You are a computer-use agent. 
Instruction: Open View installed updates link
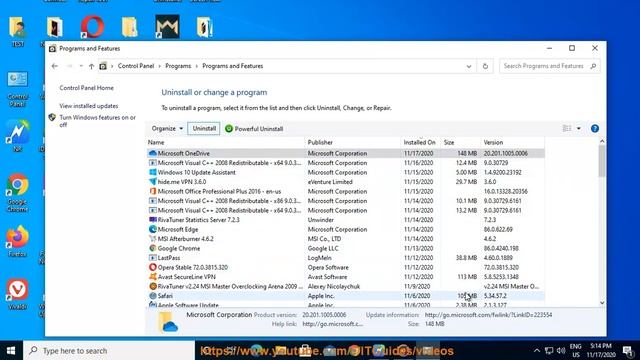pos(89,106)
